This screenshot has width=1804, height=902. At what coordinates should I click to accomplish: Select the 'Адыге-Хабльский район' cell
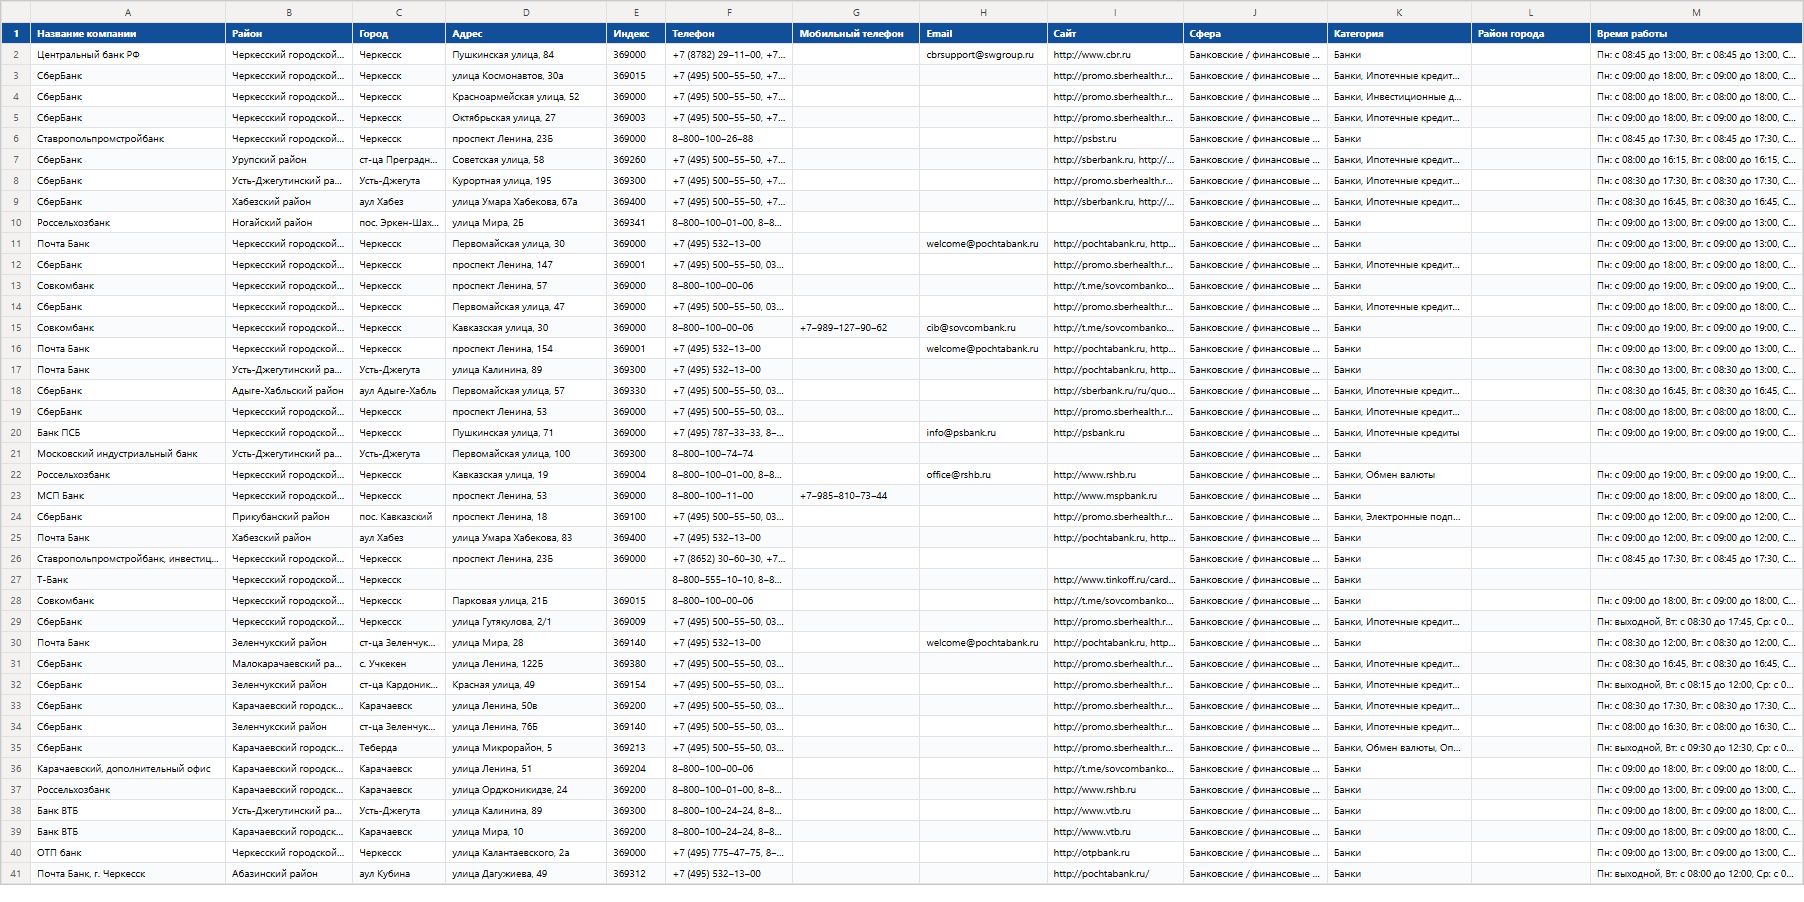[289, 391]
